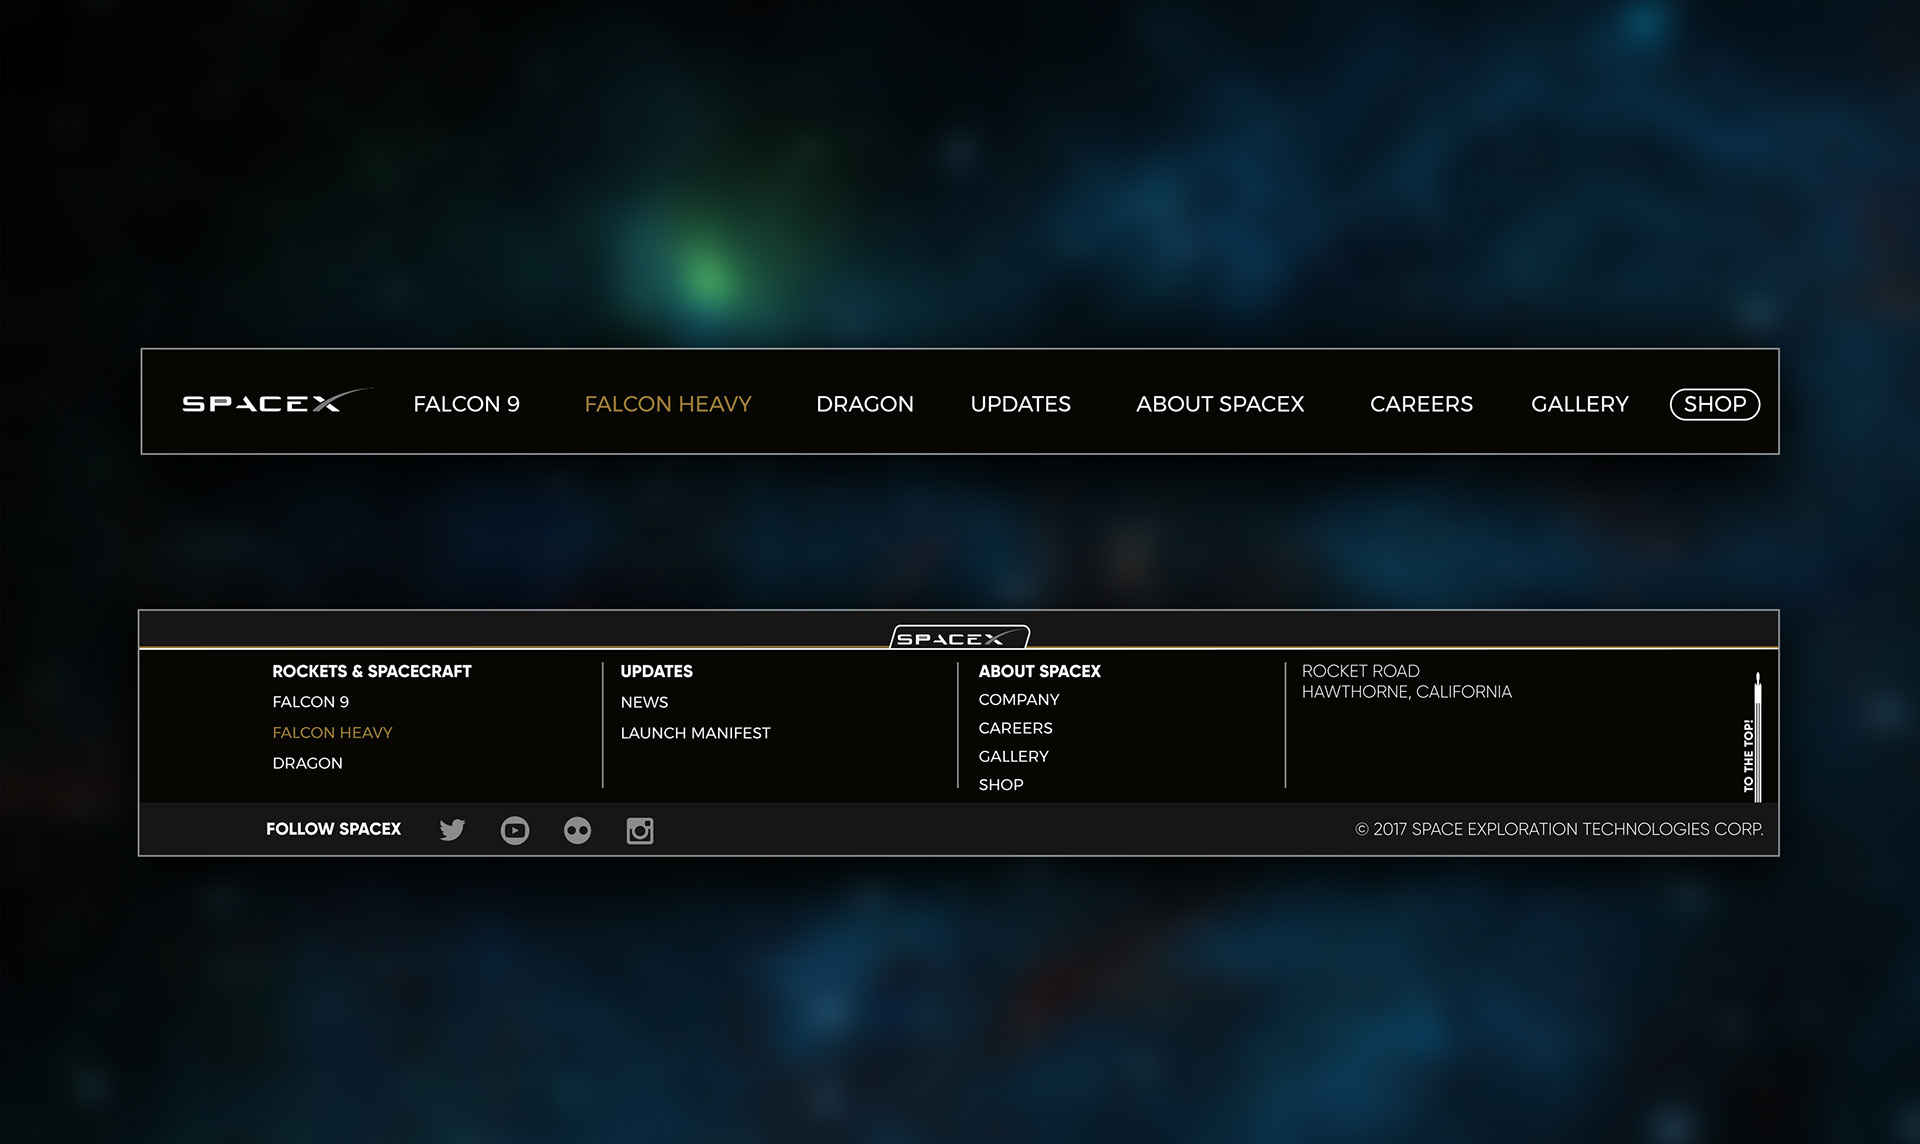This screenshot has height=1144, width=1920.
Task: Open the Flickr social icon
Action: tap(577, 830)
